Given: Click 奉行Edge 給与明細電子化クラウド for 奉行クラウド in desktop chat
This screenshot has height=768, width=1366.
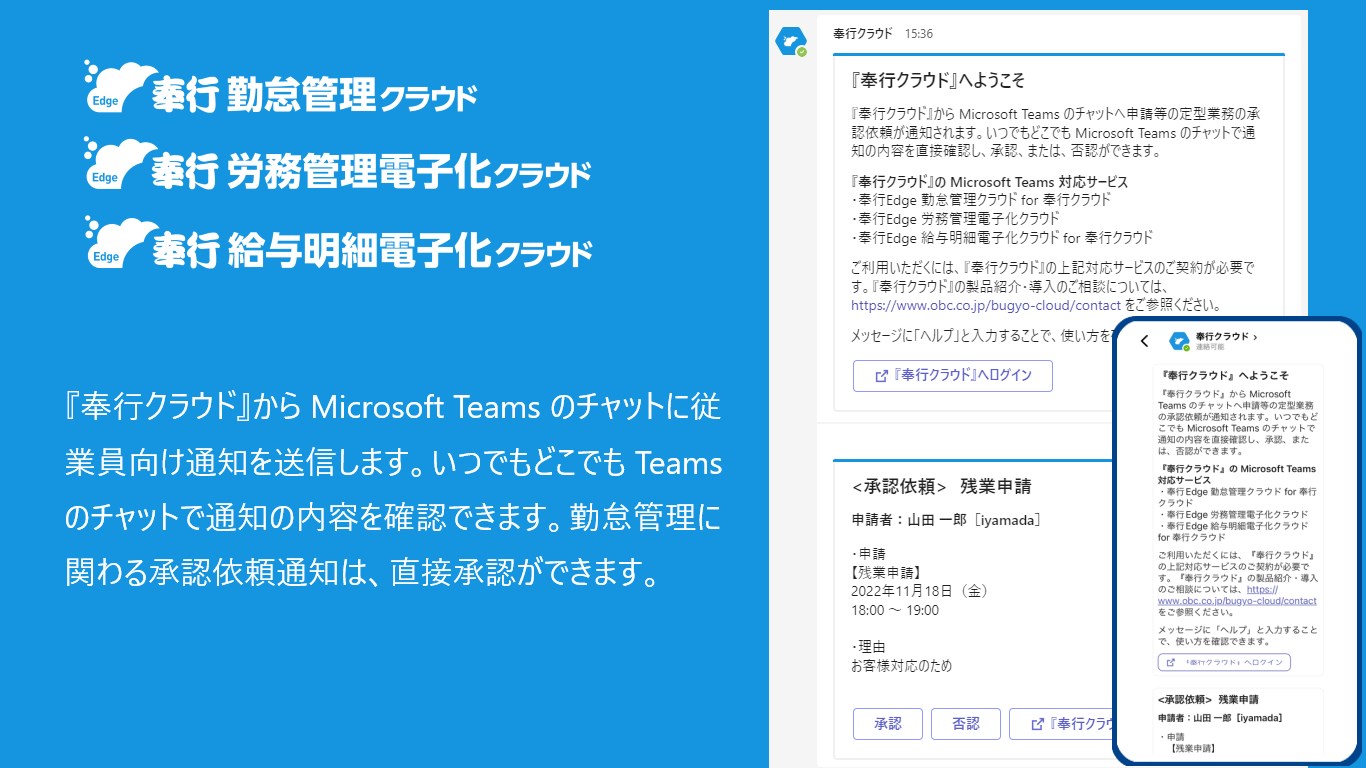Looking at the screenshot, I should [1002, 237].
